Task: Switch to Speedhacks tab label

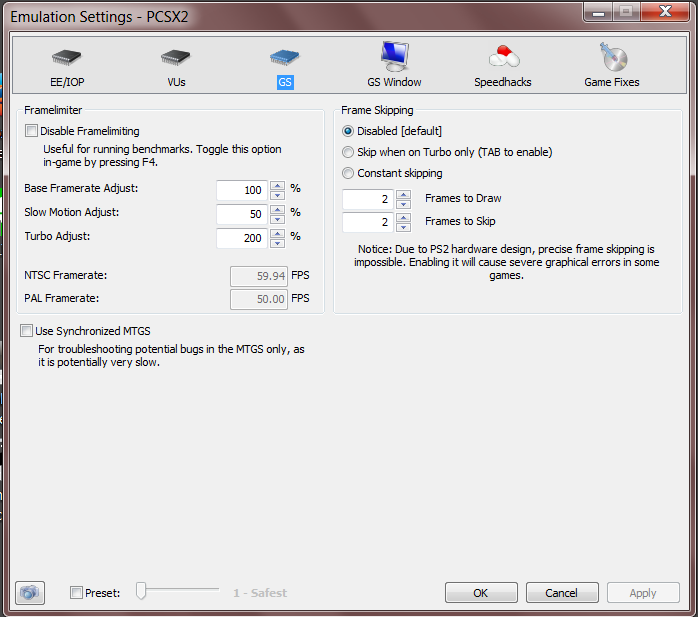Action: tap(503, 82)
